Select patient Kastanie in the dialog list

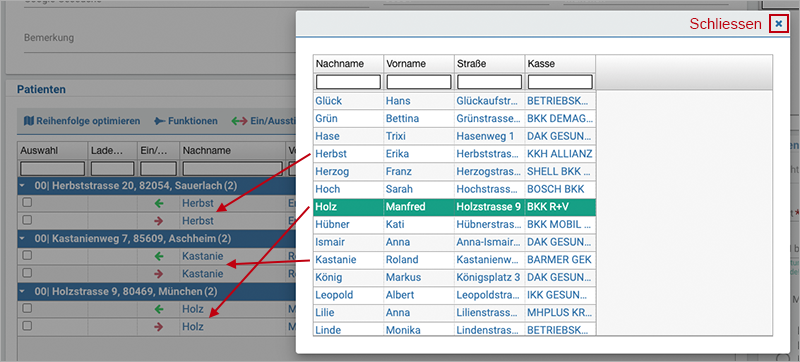[454, 260]
